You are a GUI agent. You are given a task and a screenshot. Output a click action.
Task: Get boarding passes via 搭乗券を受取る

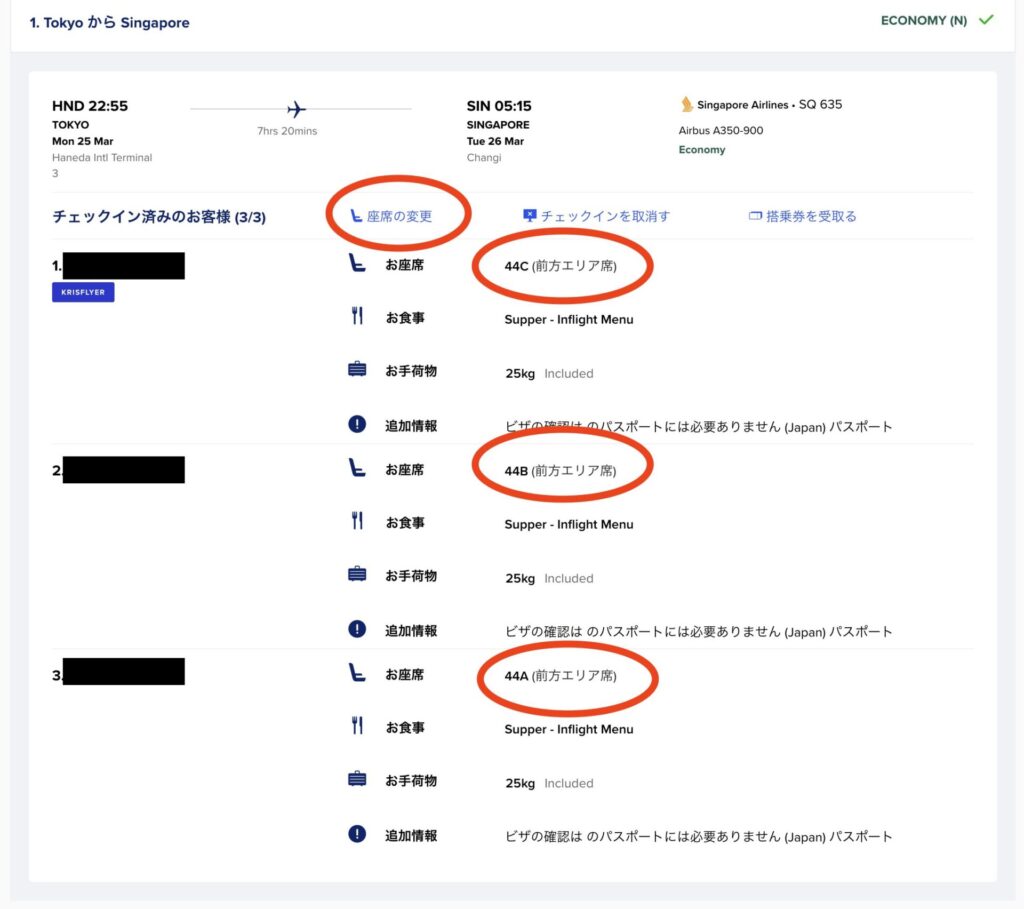click(802, 216)
